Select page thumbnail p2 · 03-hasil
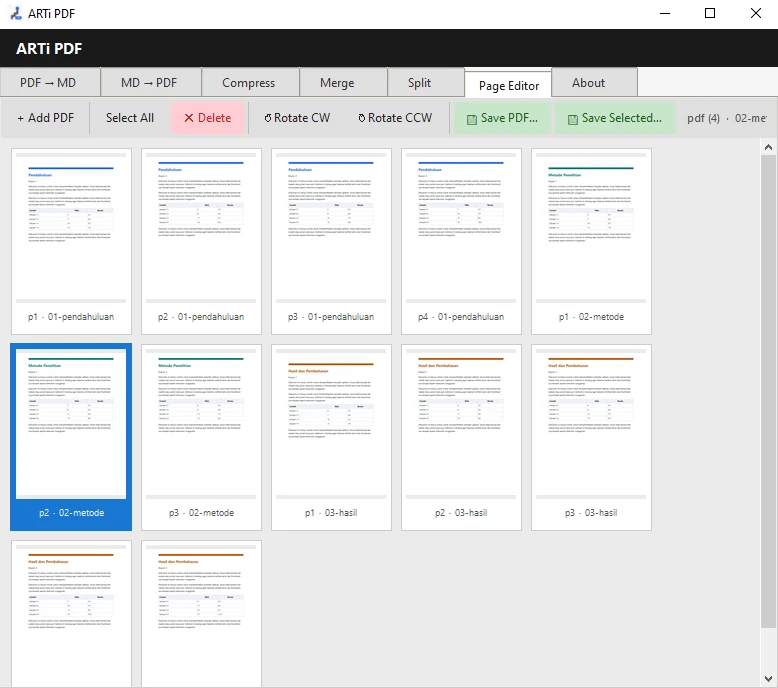 [461, 437]
